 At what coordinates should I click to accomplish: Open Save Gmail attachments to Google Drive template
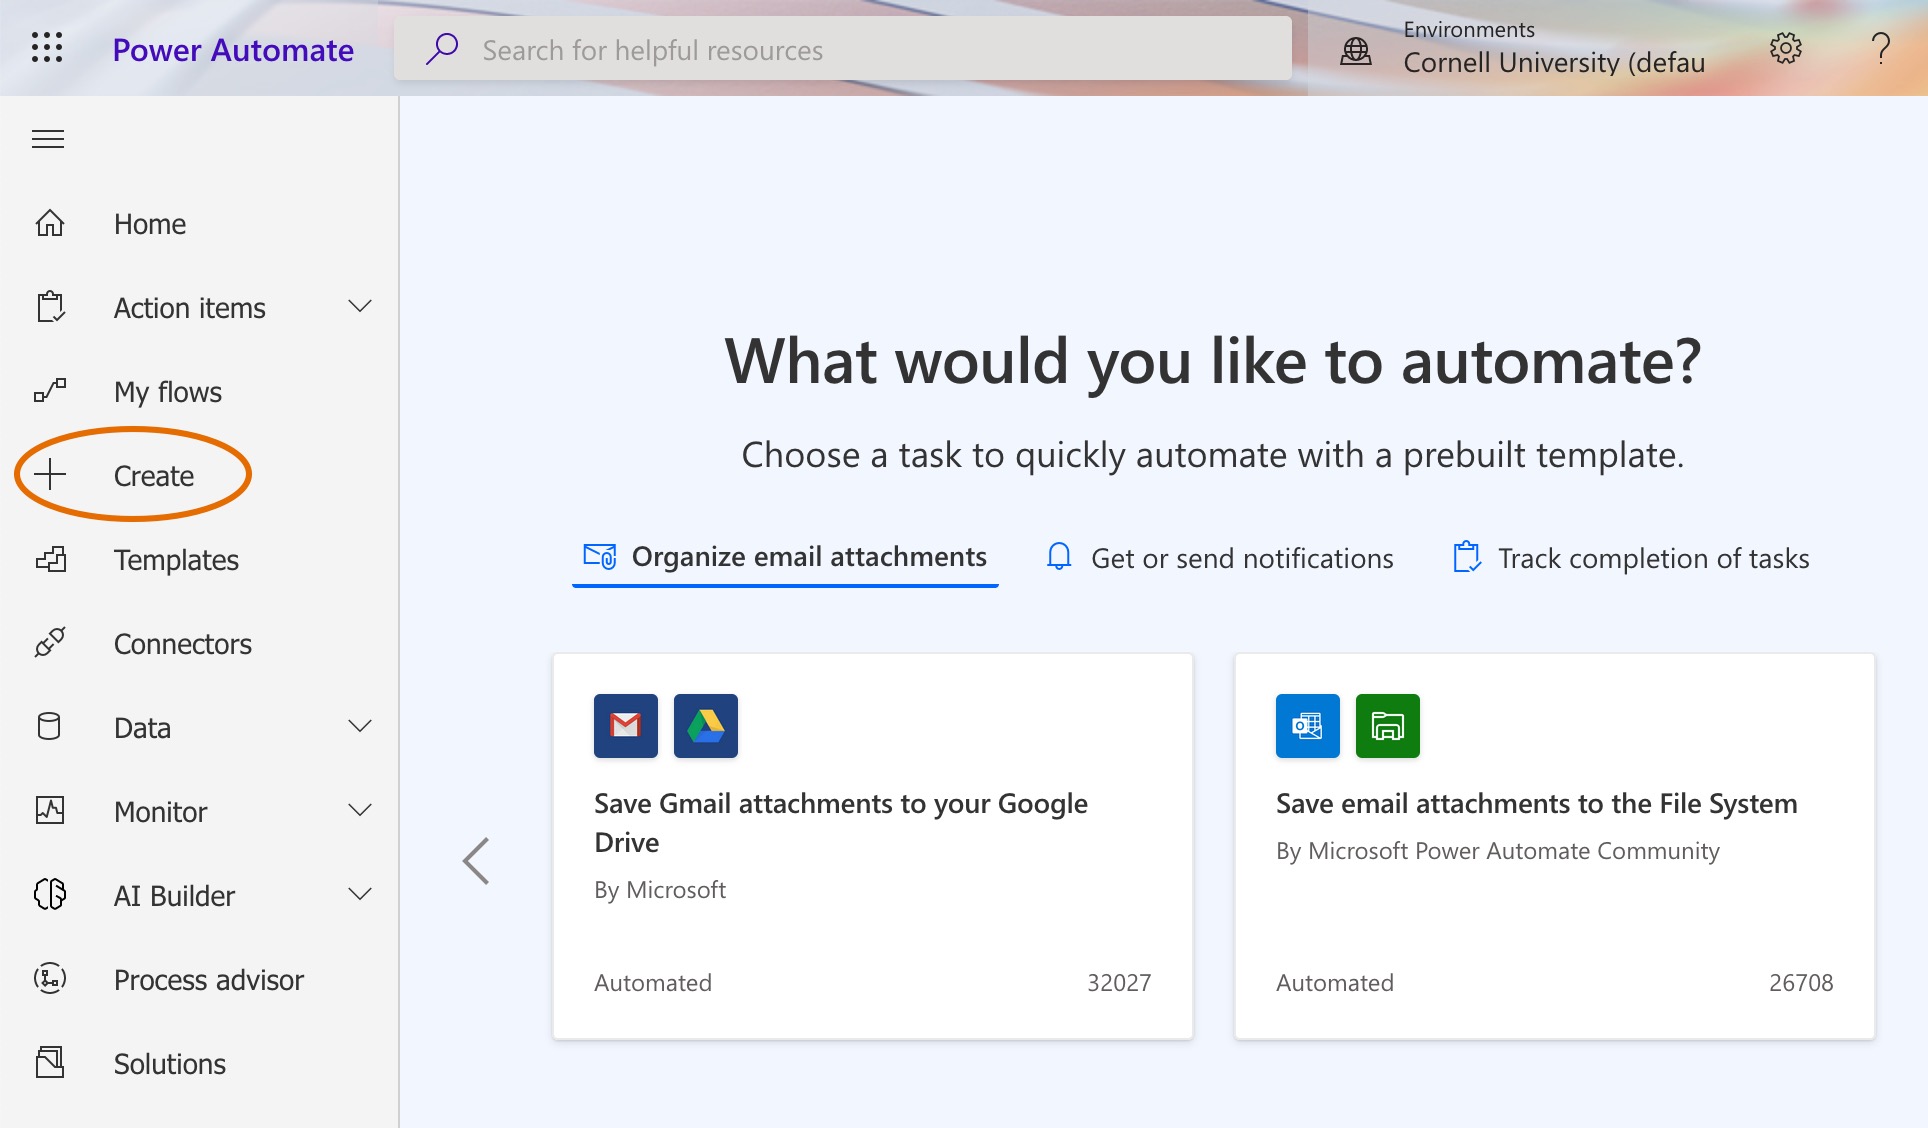[873, 846]
